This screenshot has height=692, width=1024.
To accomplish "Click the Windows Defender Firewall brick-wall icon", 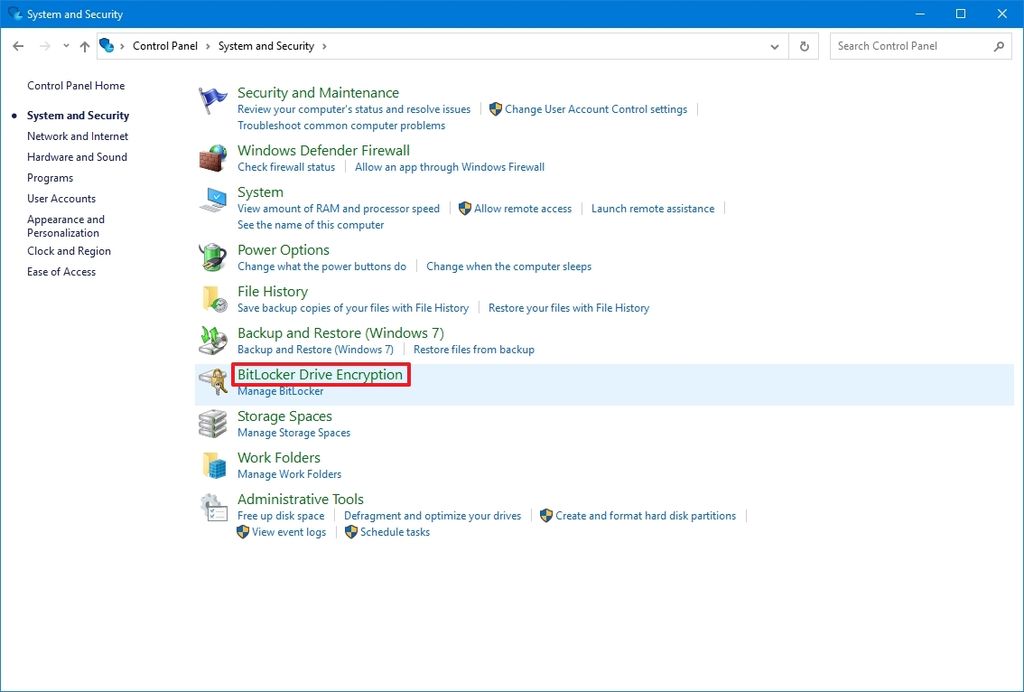I will 211,158.
